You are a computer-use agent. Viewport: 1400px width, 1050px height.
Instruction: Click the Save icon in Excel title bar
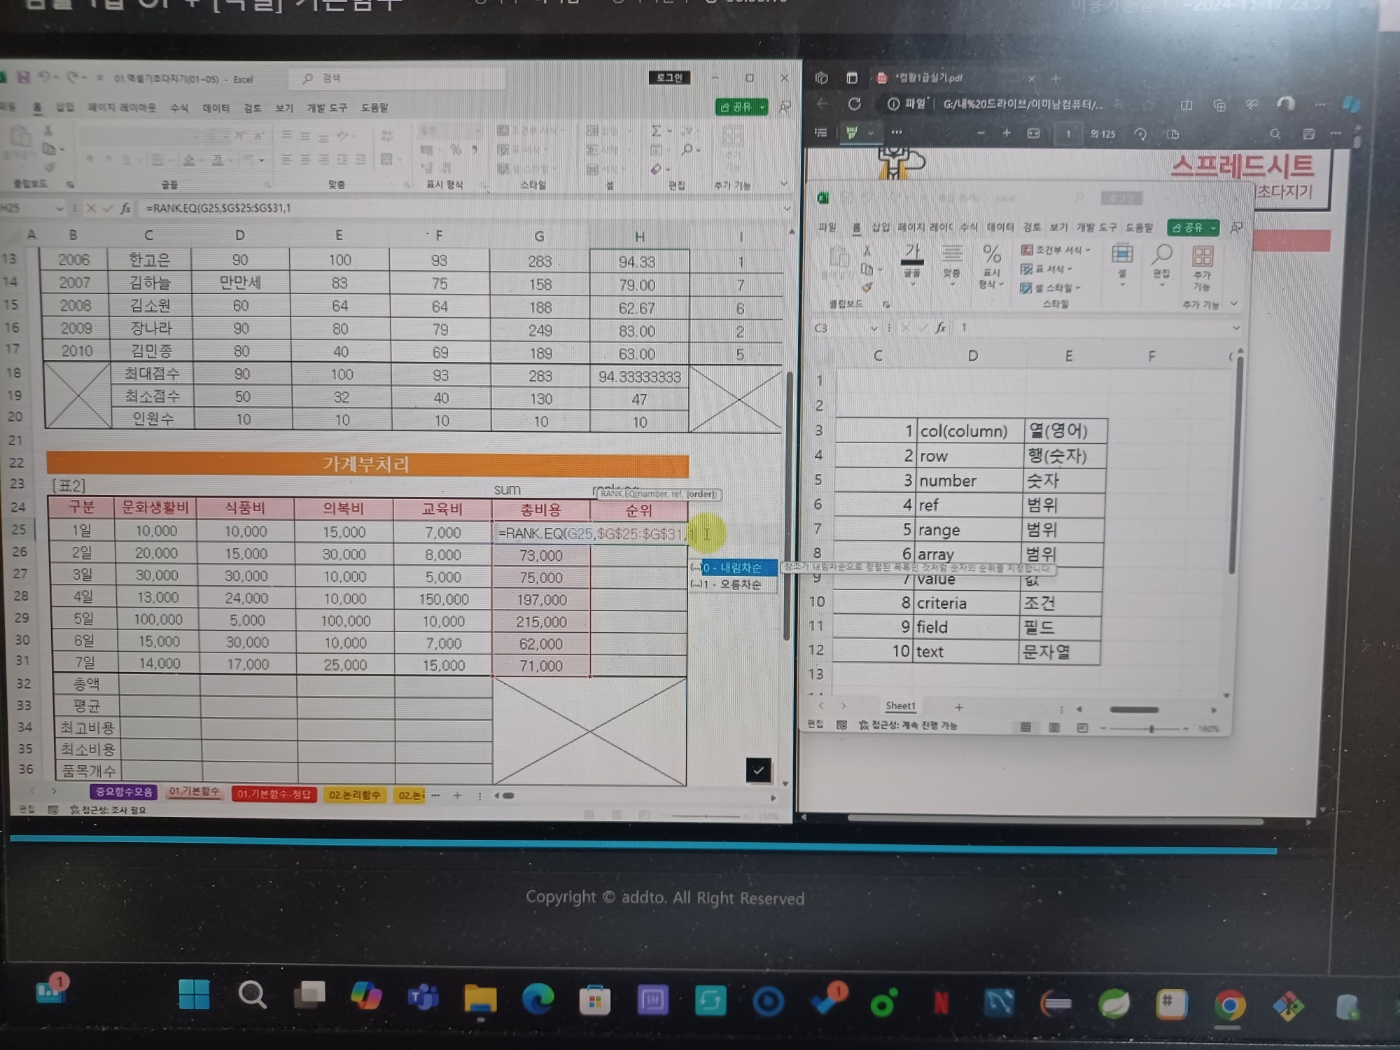(x=23, y=78)
